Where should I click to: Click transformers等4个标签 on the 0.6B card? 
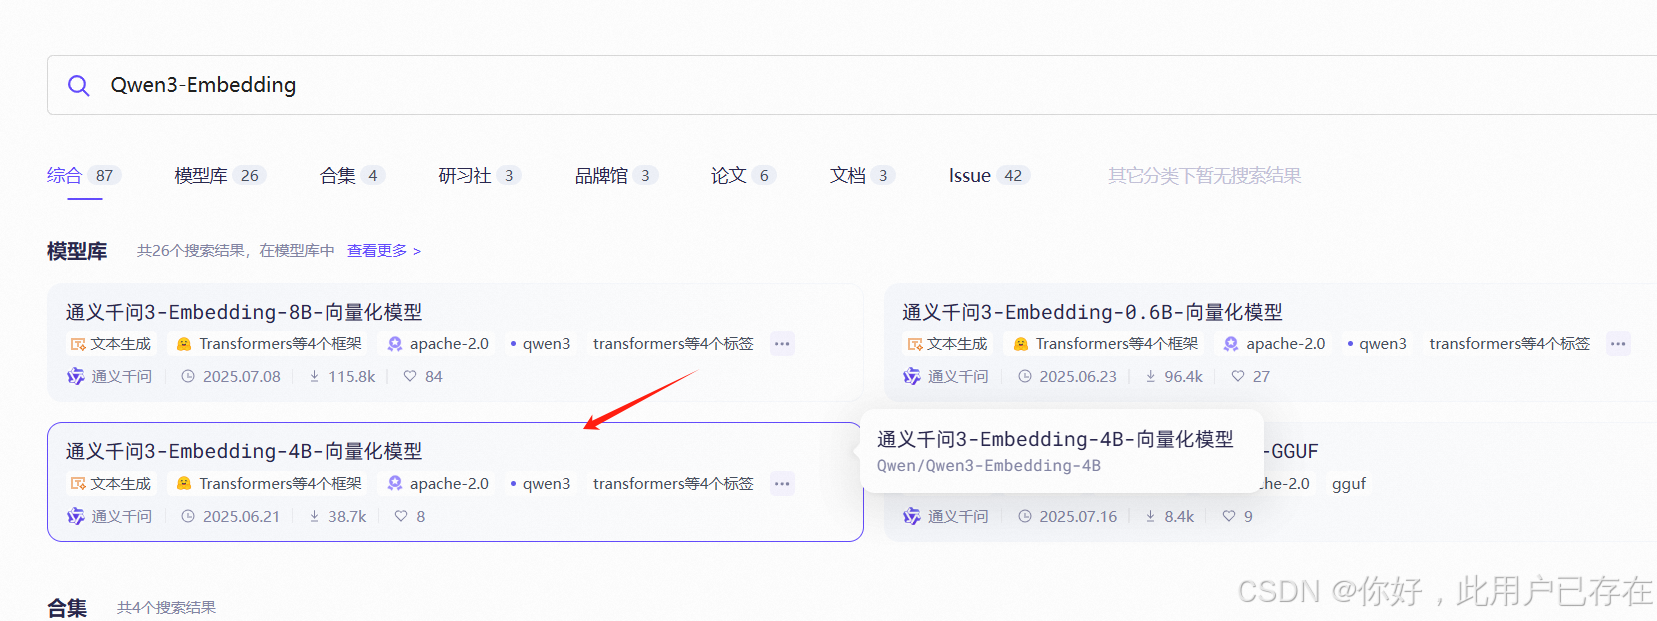(1509, 344)
